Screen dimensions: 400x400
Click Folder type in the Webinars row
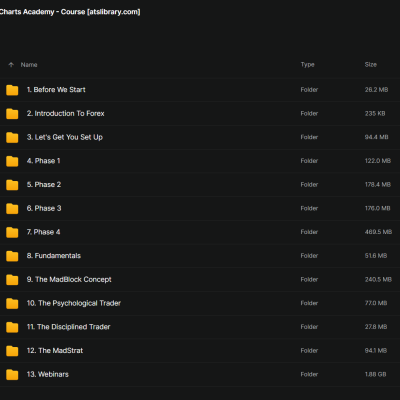(309, 374)
